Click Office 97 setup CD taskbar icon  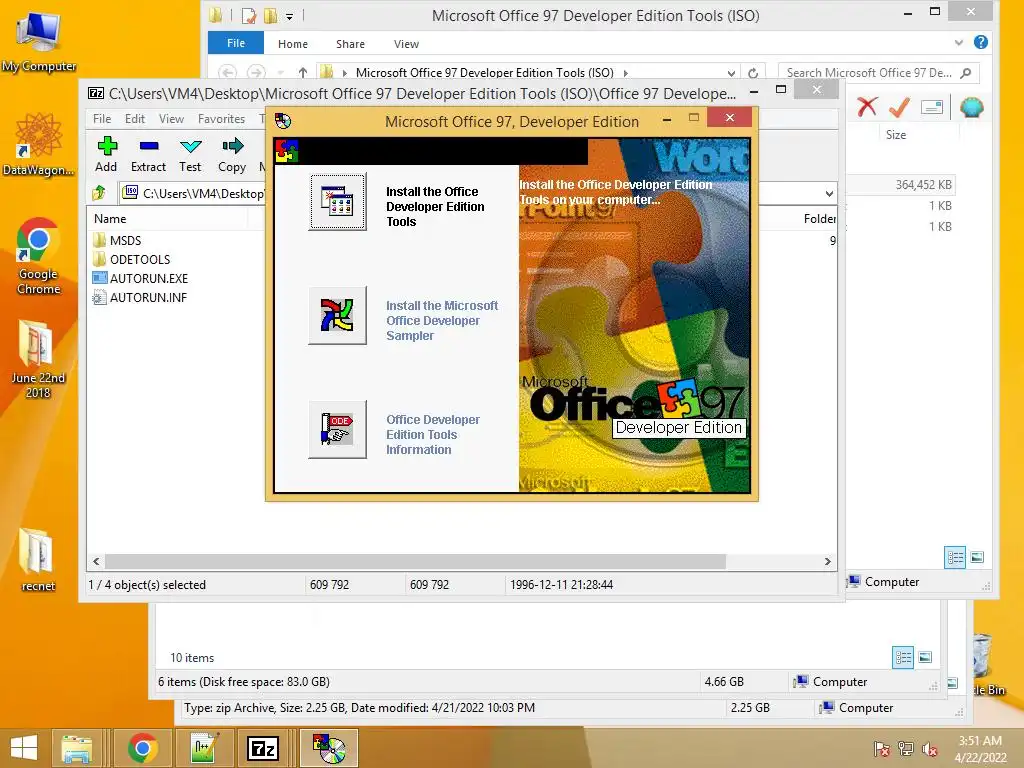point(328,748)
